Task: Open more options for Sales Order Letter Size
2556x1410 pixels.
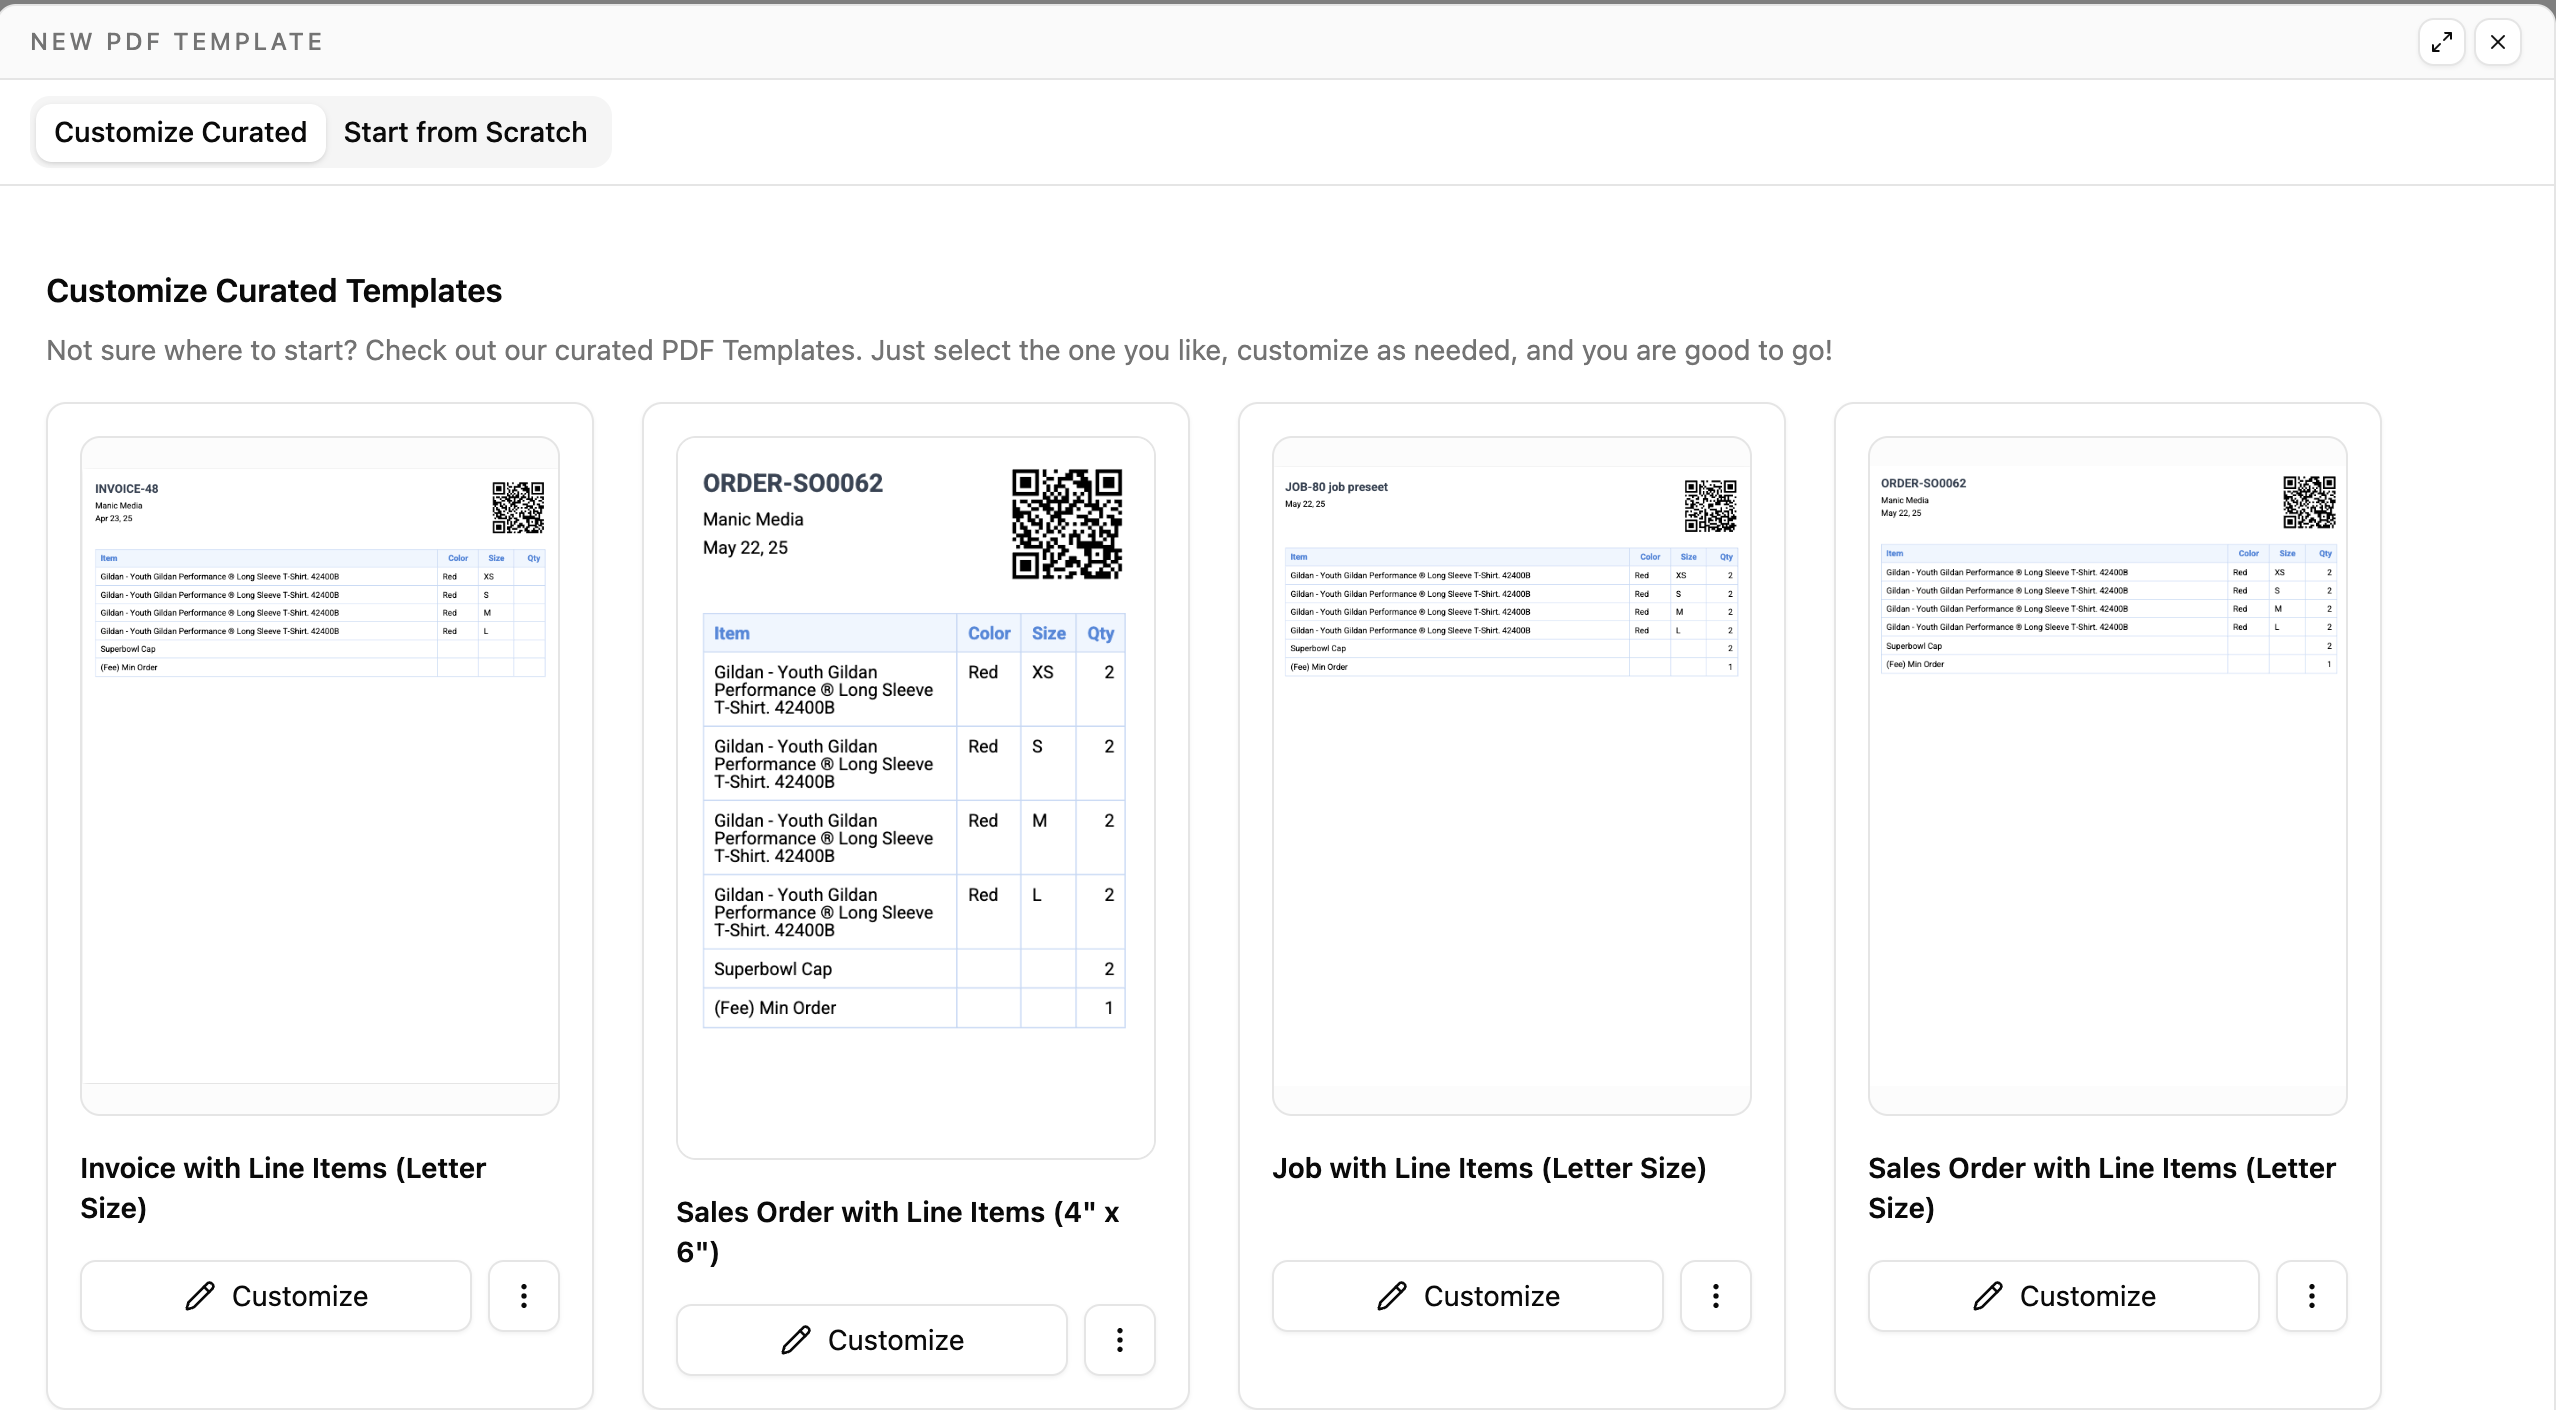Action: click(2312, 1296)
